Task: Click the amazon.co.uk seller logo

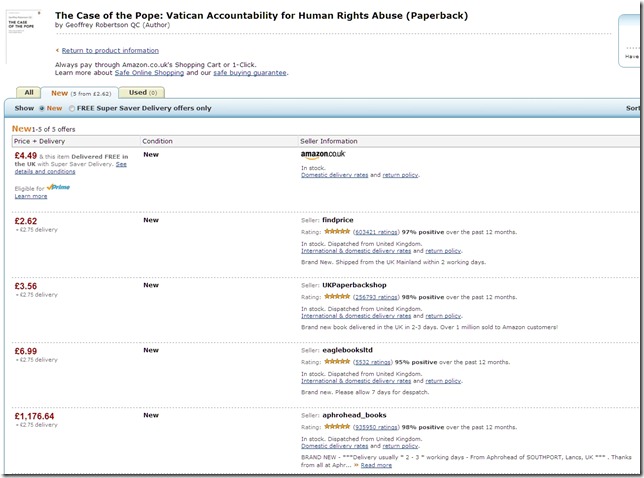Action: pyautogui.click(x=323, y=154)
